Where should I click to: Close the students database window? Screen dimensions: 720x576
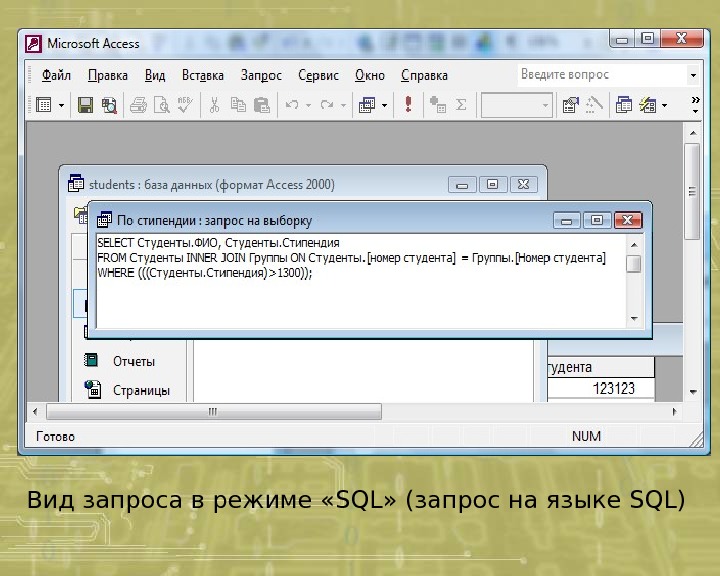[x=523, y=185]
